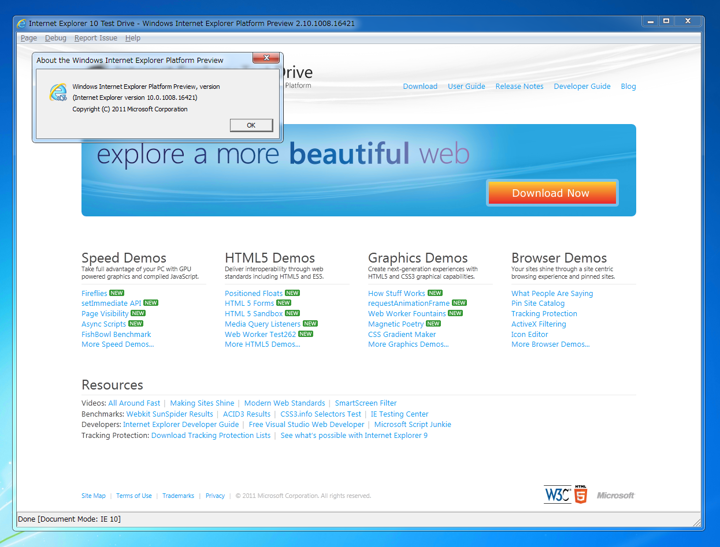The height and width of the screenshot is (547, 720).
Task: Click the window resize grip corner
Action: point(697,522)
